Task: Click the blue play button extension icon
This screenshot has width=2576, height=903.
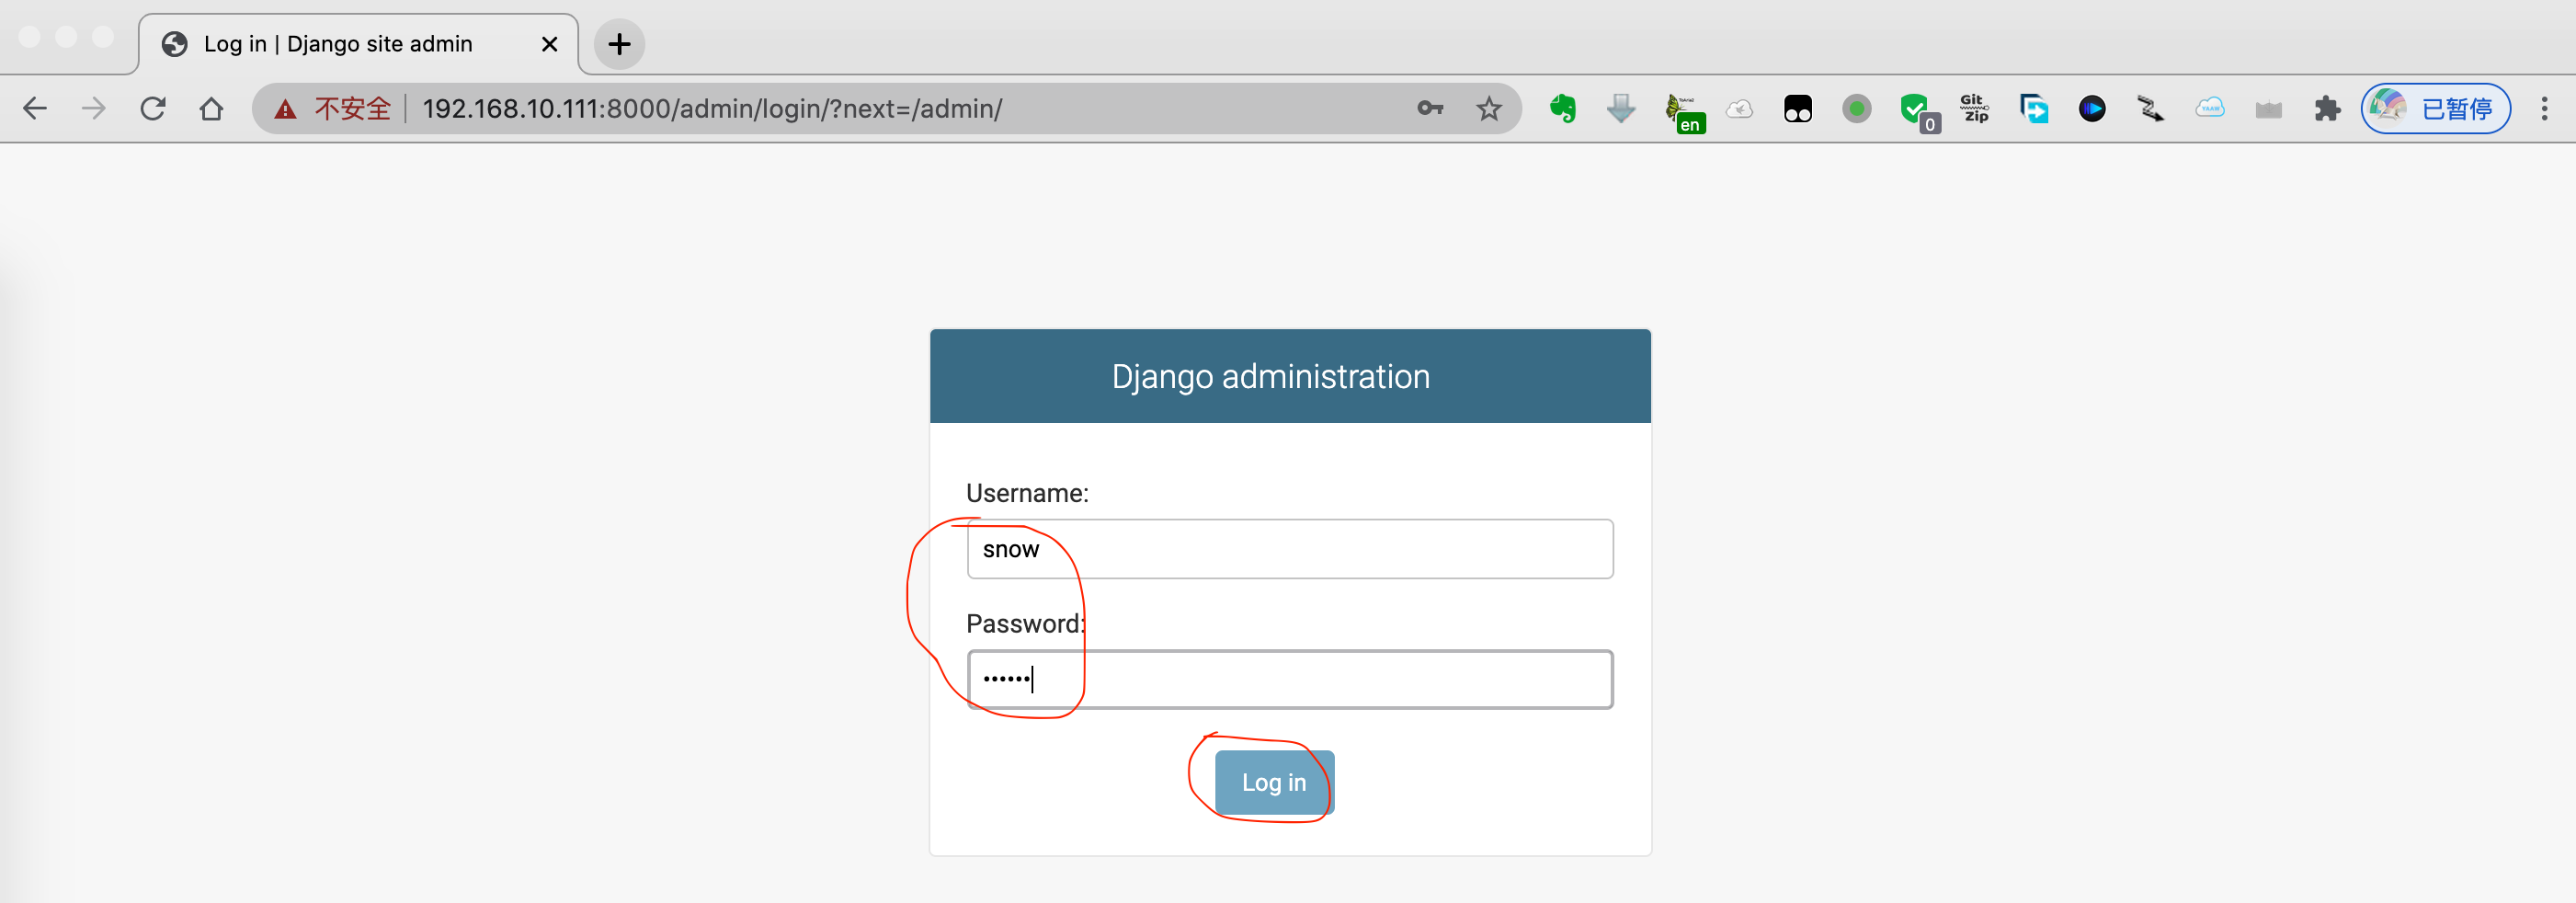Action: (2092, 108)
